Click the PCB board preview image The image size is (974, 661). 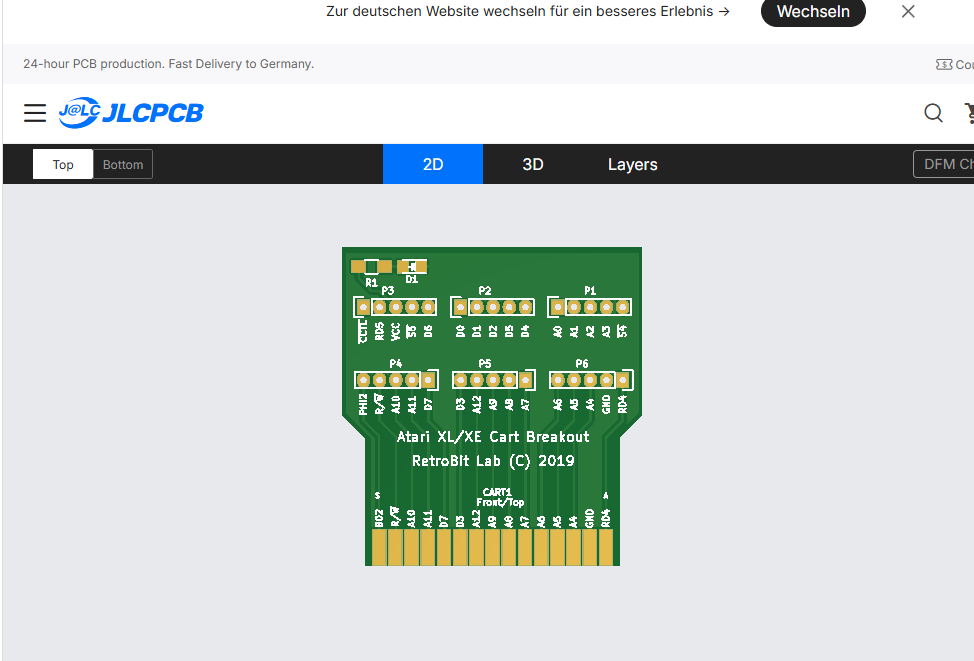(x=492, y=406)
